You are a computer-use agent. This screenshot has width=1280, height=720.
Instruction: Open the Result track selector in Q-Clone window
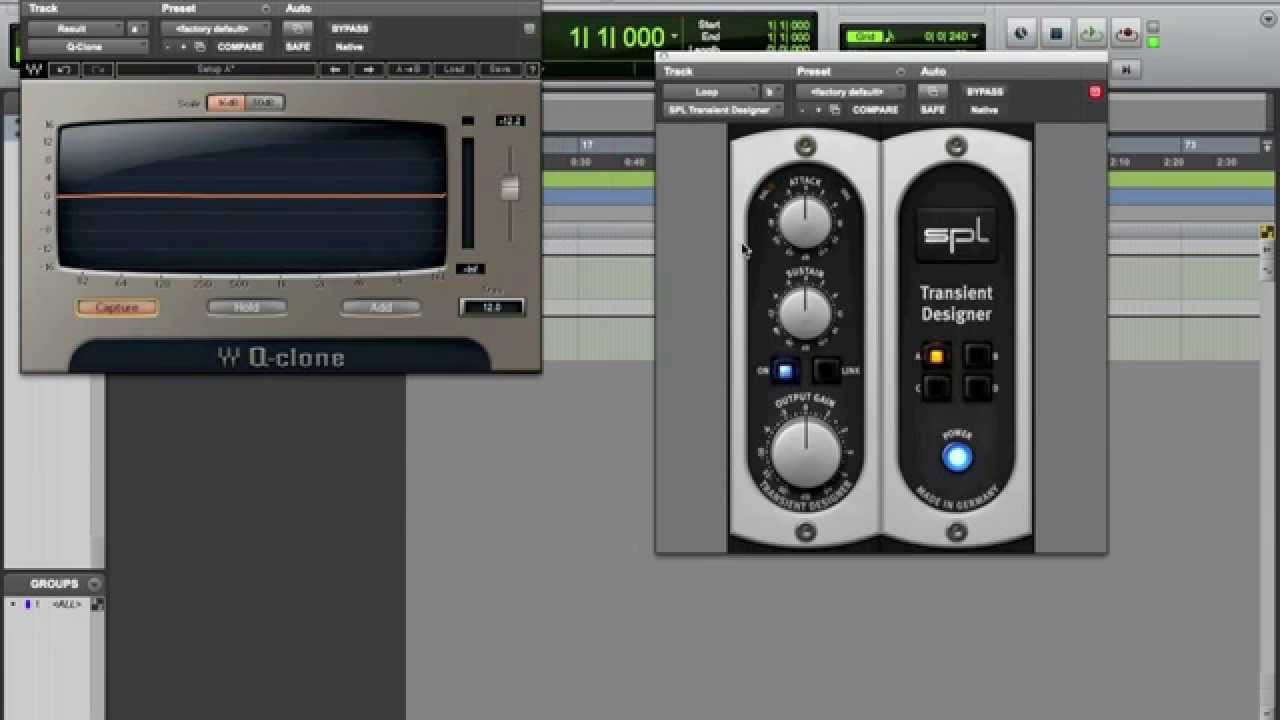coord(75,29)
